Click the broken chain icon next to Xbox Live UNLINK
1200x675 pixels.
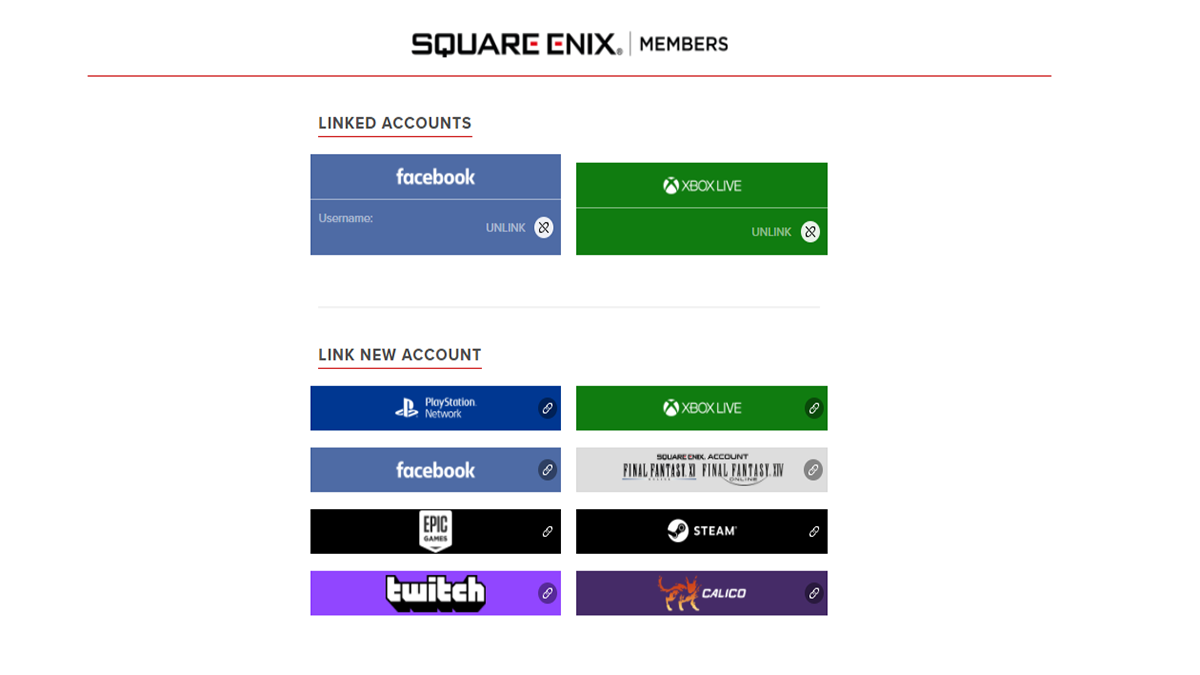coord(810,231)
